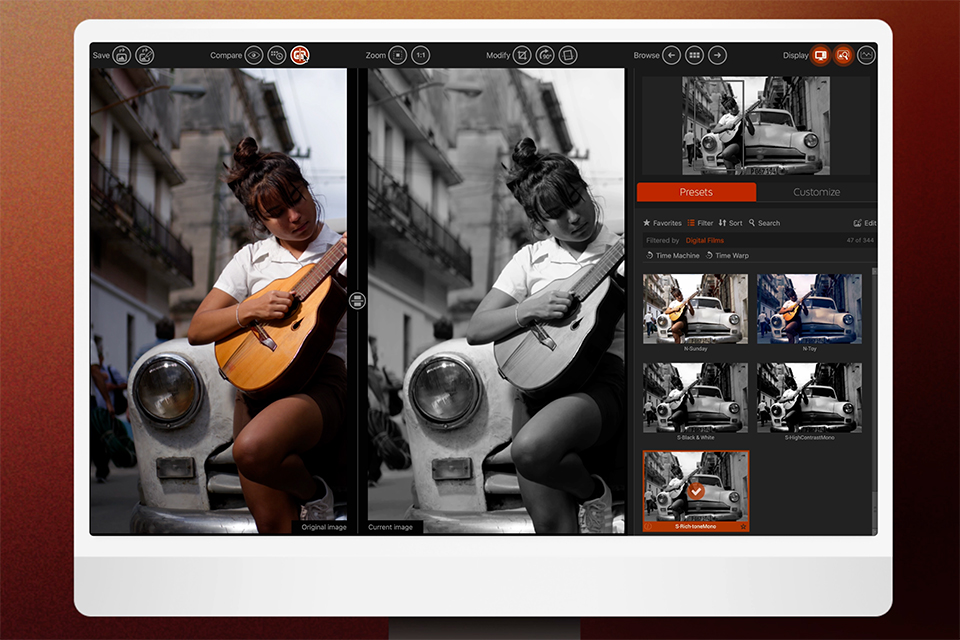Apply the S-HighContrastMono preset thumbnail
This screenshot has height=640, width=960.
tap(808, 397)
